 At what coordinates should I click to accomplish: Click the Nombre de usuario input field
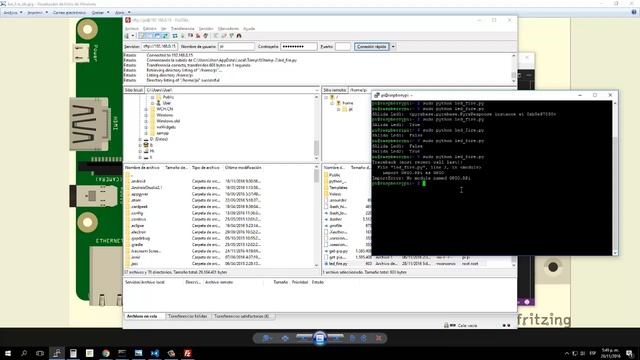pyautogui.click(x=236, y=47)
